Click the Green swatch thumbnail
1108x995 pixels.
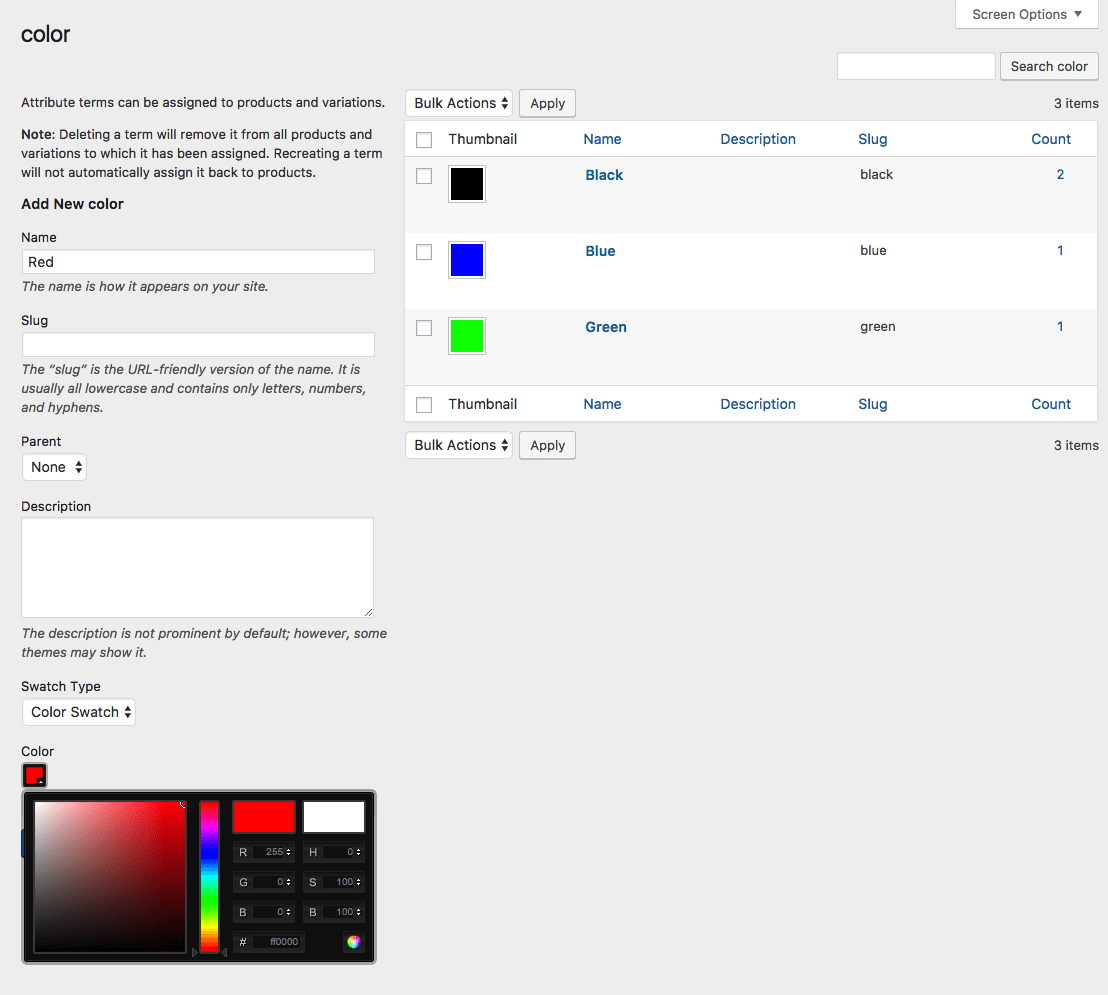pyautogui.click(x=467, y=336)
